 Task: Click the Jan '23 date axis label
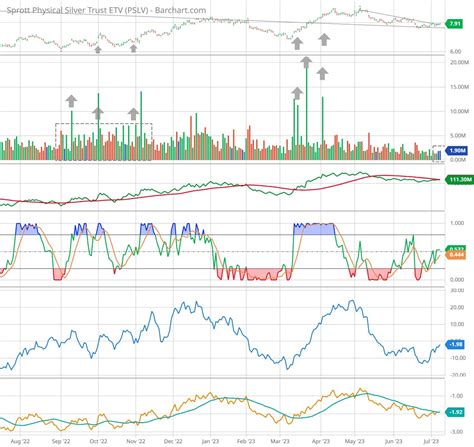pos(210,441)
